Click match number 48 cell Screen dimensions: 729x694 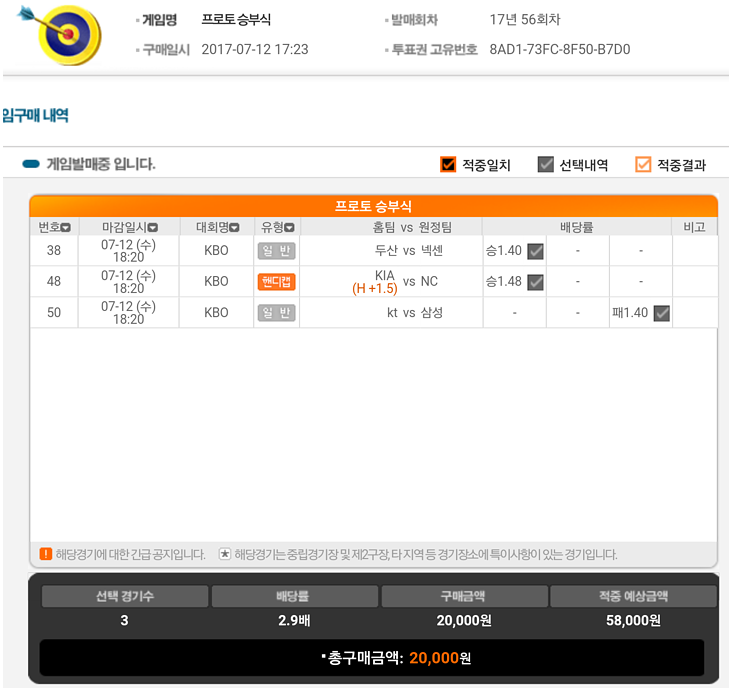54,281
